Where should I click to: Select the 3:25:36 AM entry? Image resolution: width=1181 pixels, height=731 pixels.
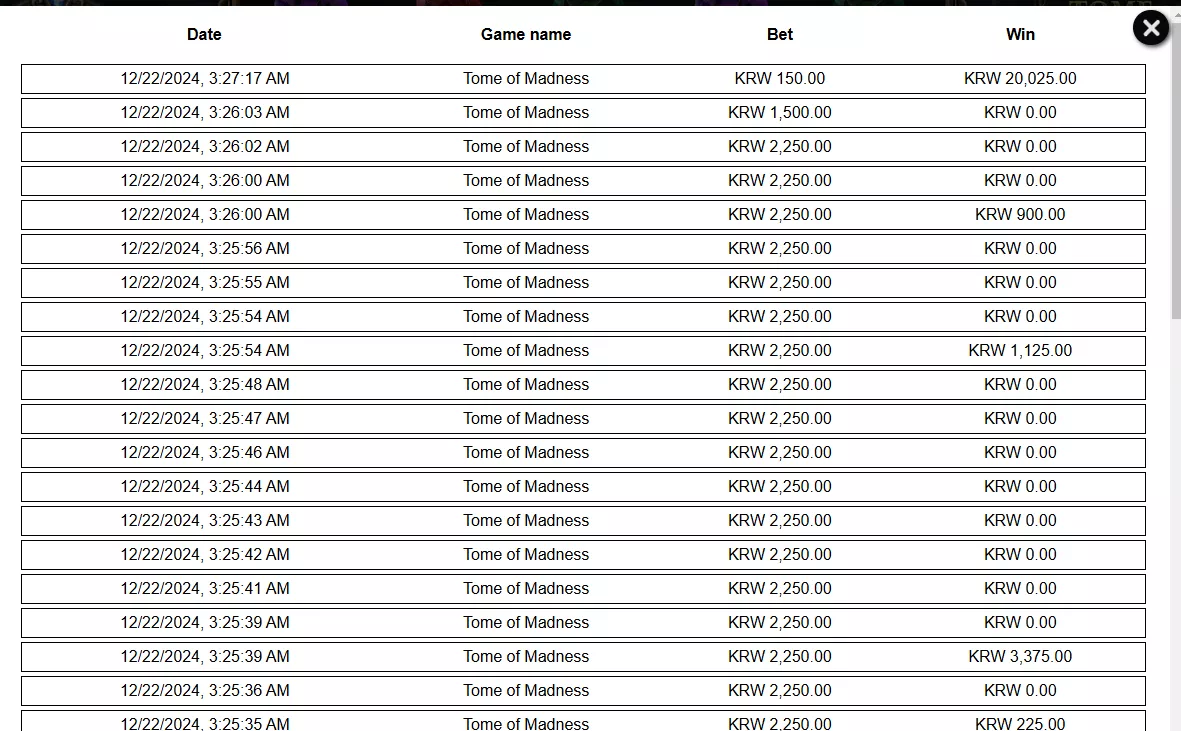583,691
